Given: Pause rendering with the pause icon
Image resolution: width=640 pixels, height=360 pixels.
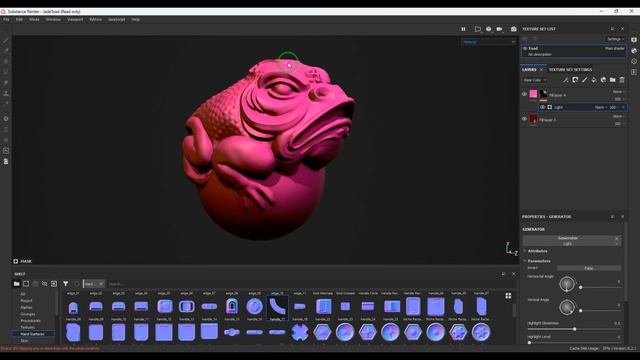Looking at the screenshot, I should [463, 29].
